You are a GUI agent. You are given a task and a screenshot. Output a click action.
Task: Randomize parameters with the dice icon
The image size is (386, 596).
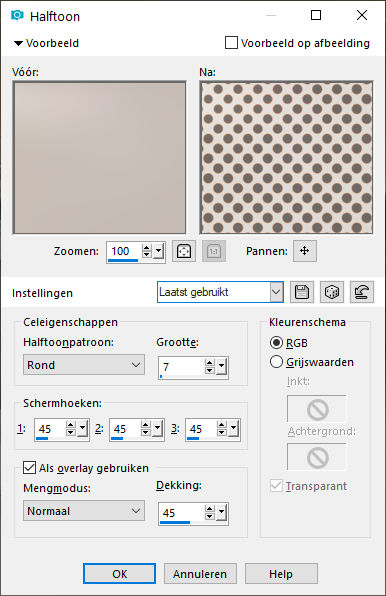(x=332, y=292)
